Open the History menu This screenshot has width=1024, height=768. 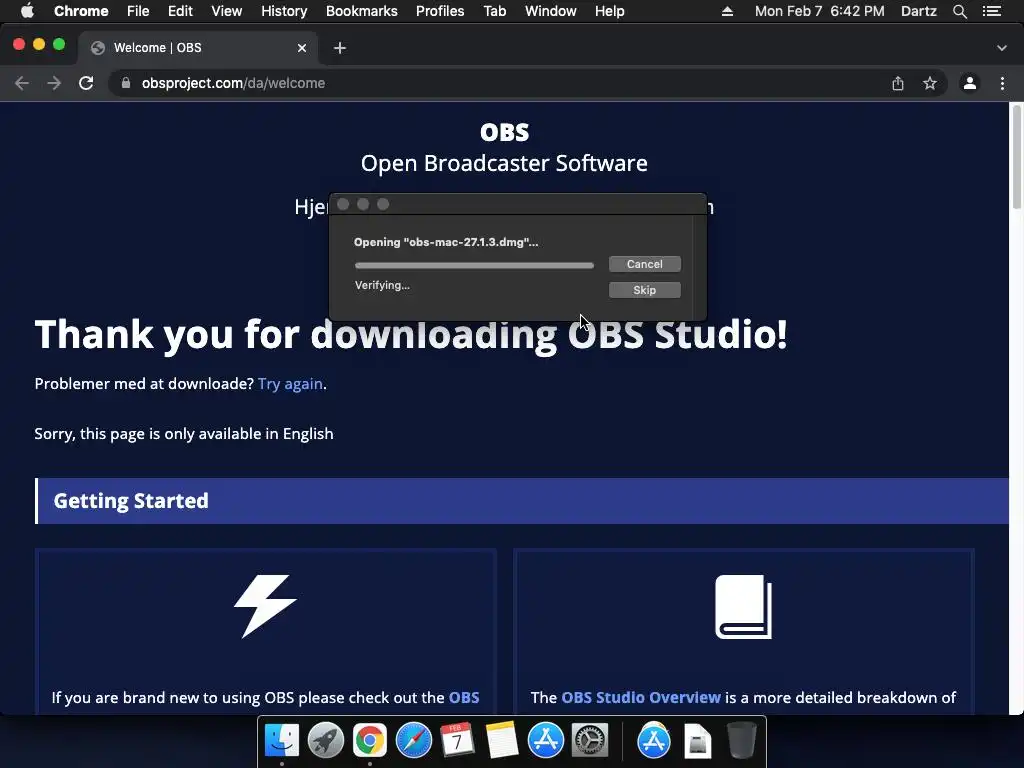[284, 11]
